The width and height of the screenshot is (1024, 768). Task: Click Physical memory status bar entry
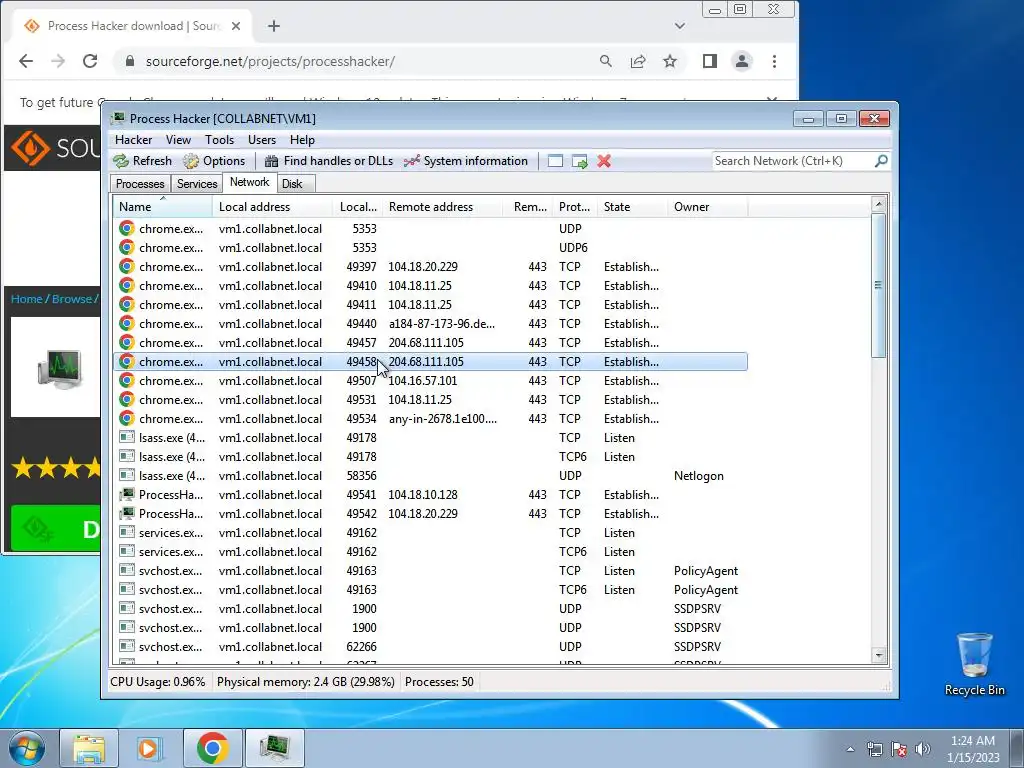point(306,682)
